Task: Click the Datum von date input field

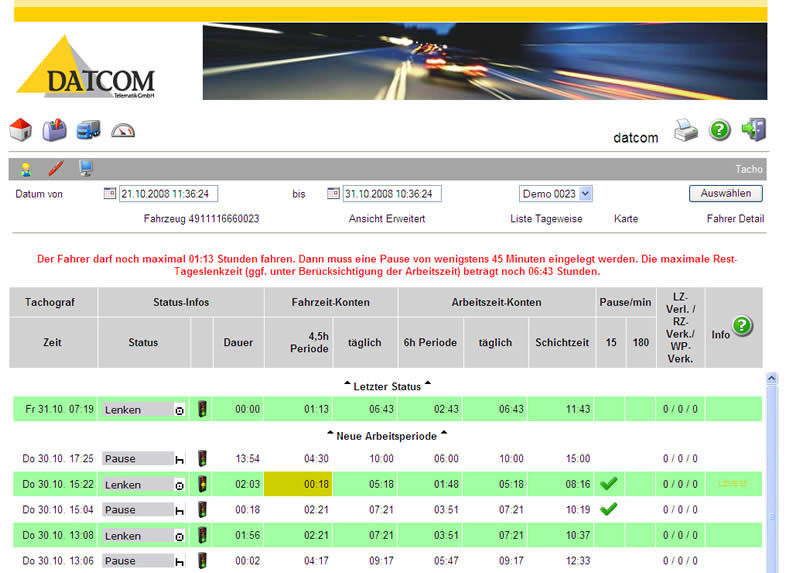Action: [169, 194]
